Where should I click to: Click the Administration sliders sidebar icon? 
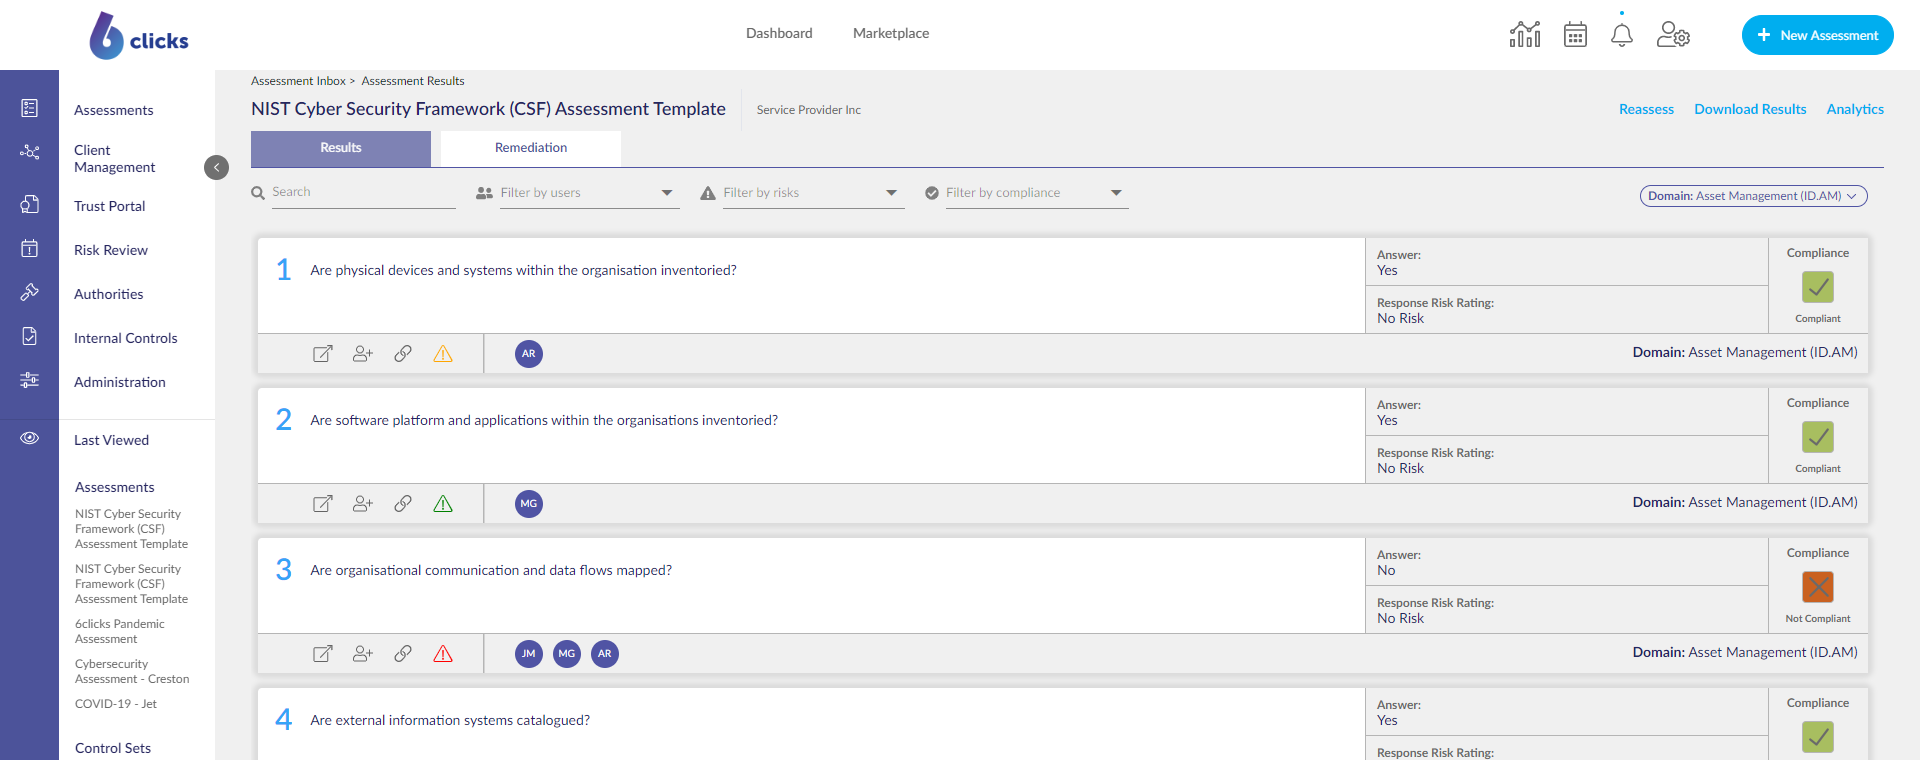pos(30,380)
